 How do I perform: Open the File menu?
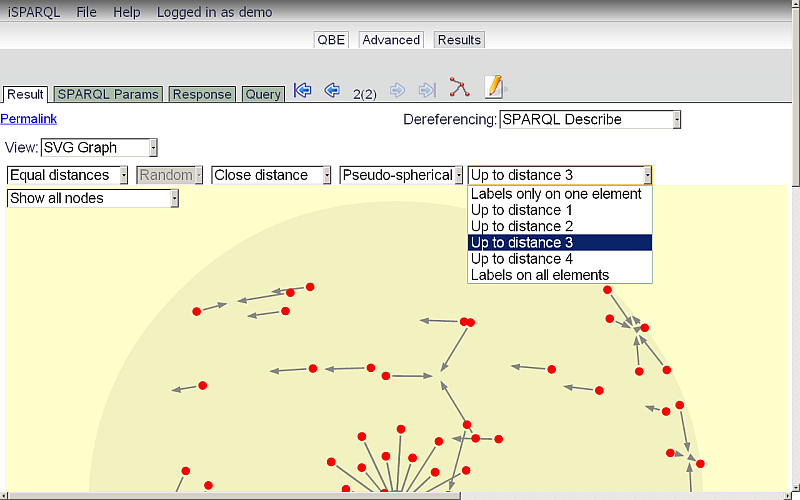click(86, 12)
